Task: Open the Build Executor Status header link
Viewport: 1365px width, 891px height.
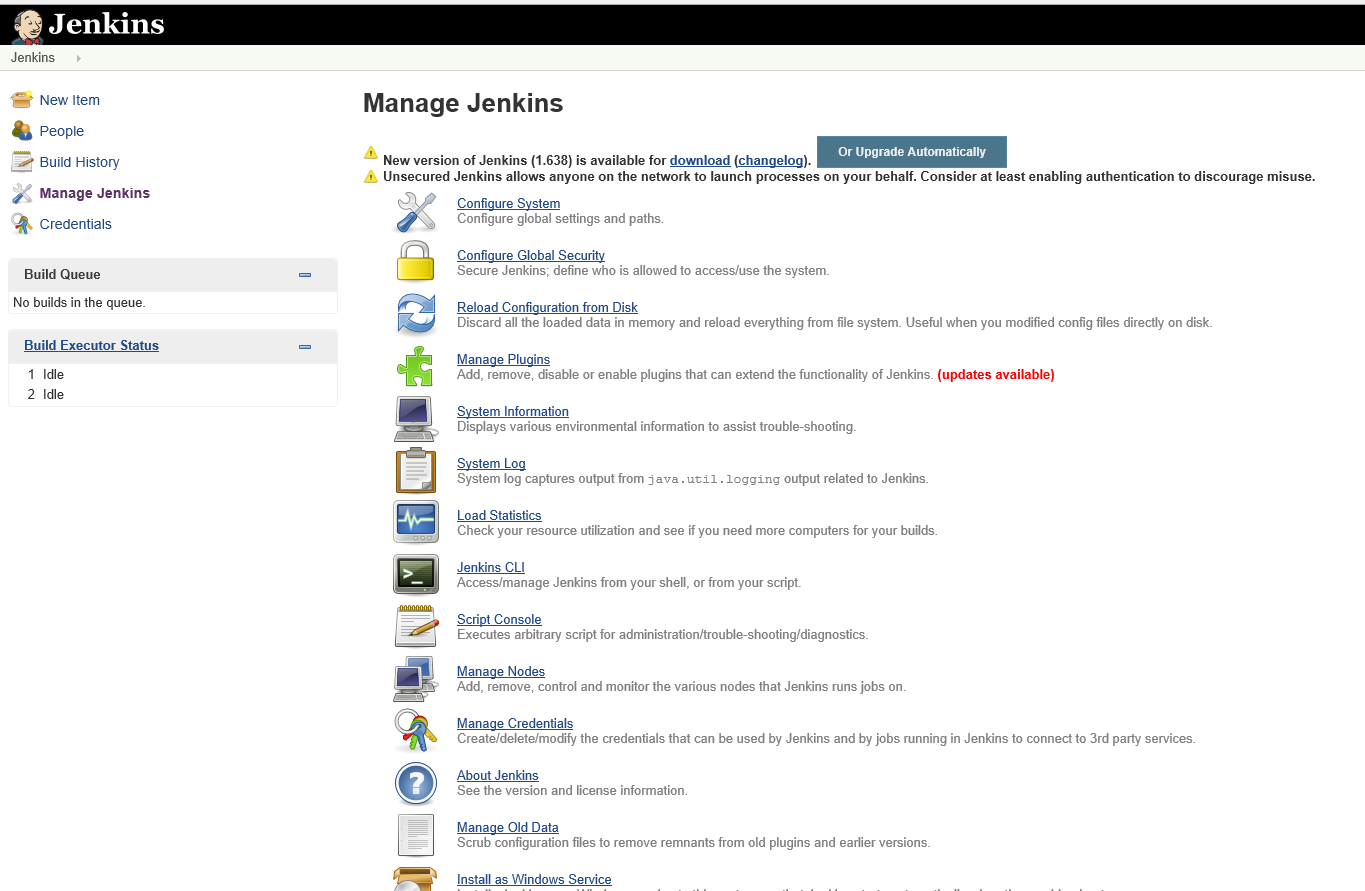Action: pyautogui.click(x=91, y=345)
